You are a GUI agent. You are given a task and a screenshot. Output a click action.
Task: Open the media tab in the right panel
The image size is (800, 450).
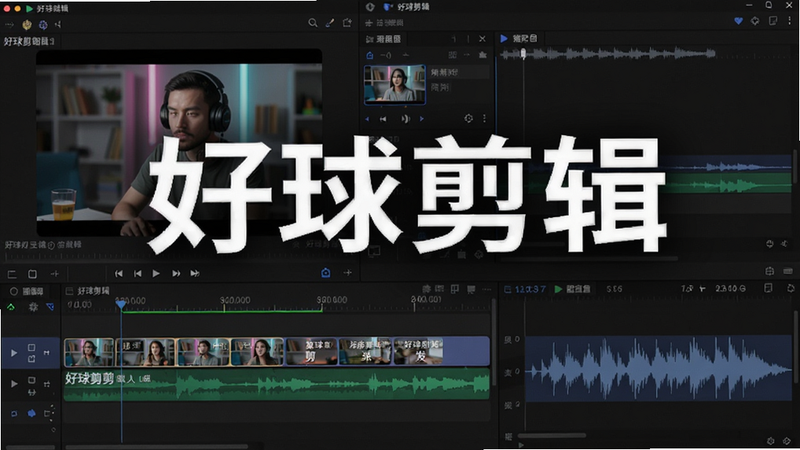(383, 39)
